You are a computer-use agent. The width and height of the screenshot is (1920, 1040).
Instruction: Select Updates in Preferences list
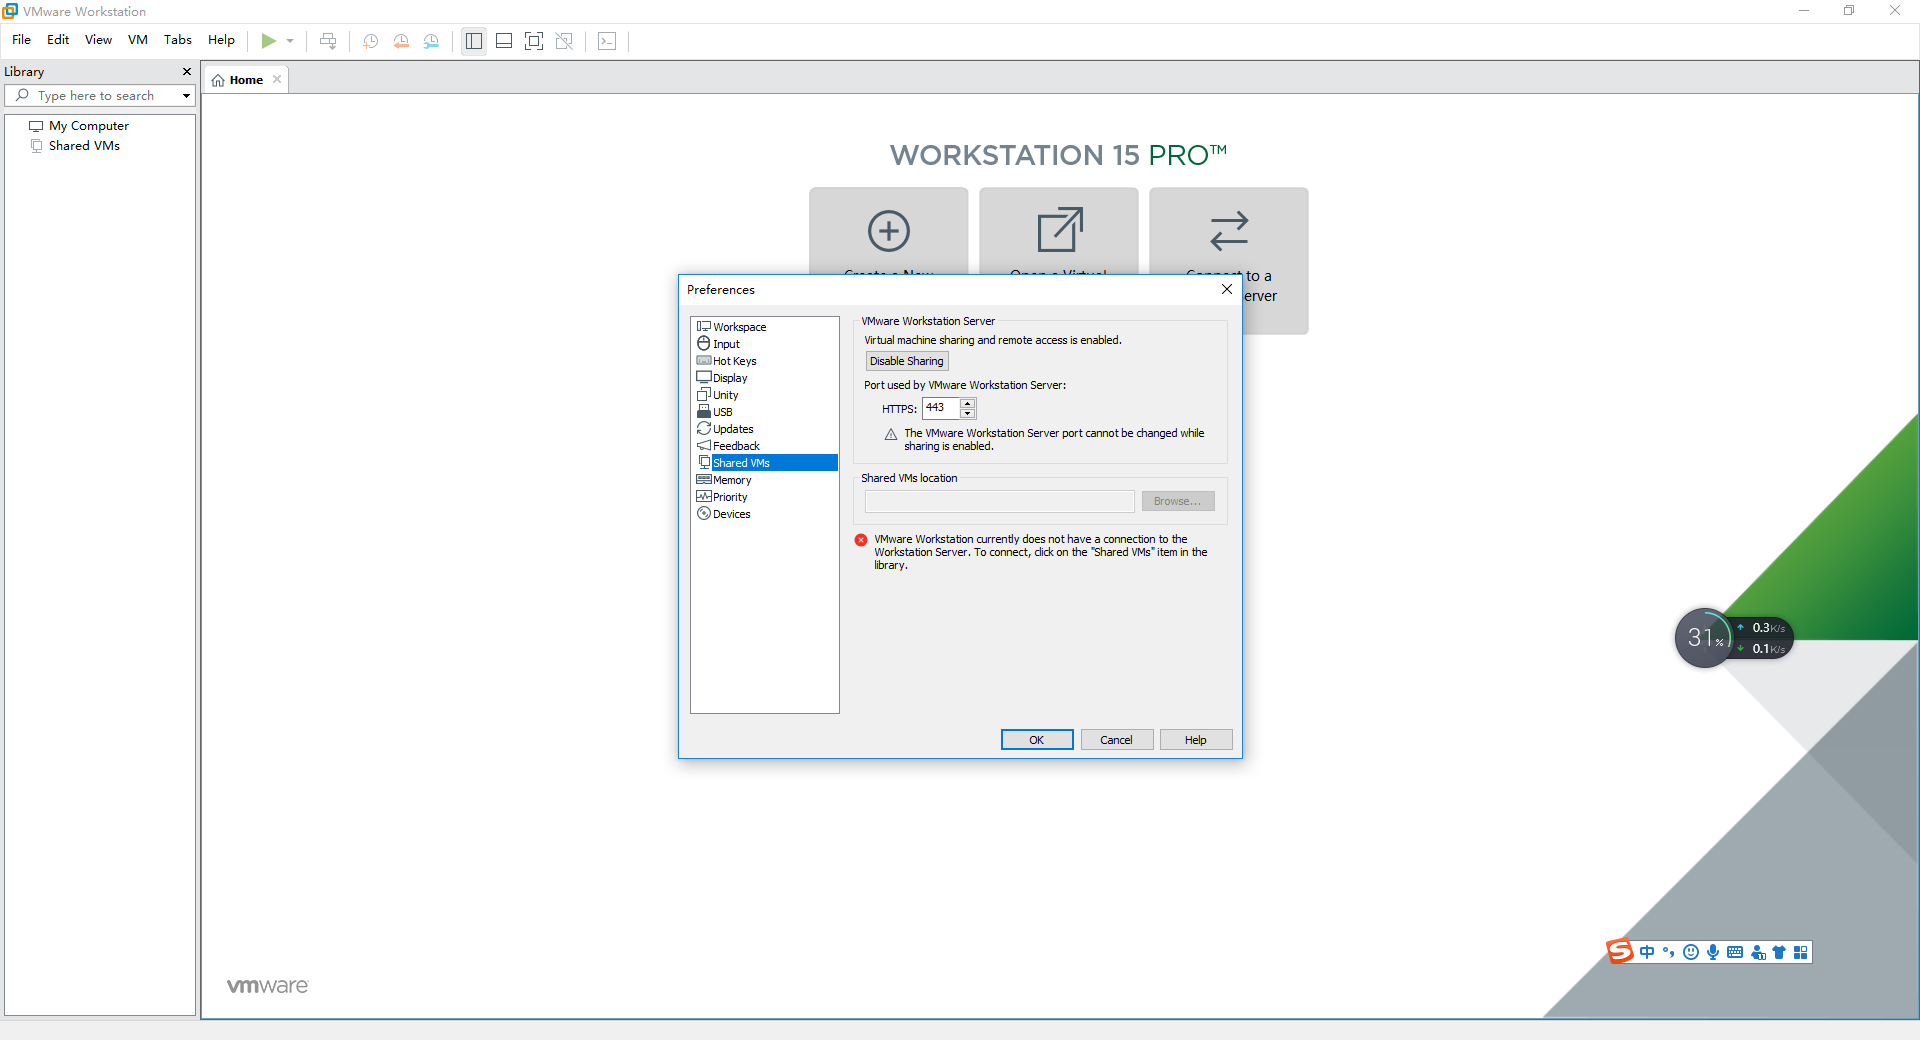click(x=733, y=429)
